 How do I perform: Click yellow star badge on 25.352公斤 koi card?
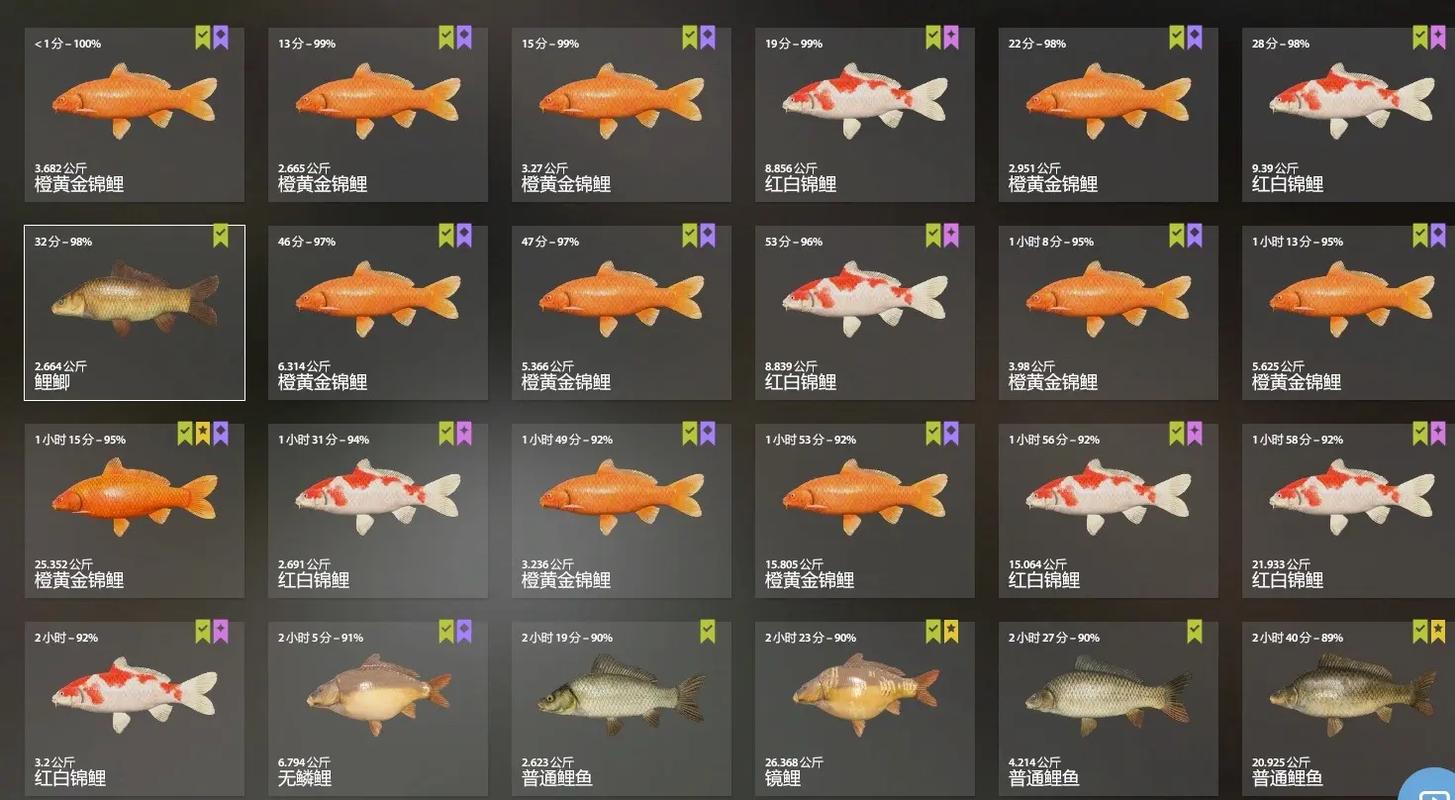tap(203, 433)
